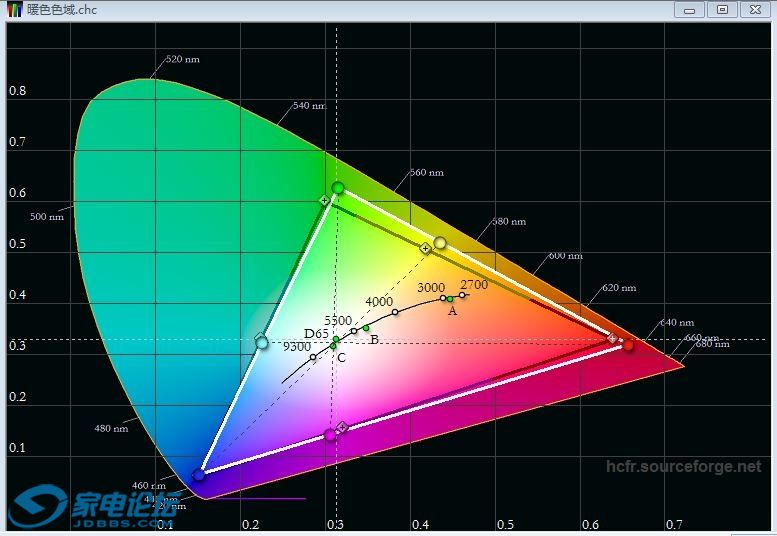This screenshot has height=536, width=777.
Task: Click the 520 nm wavelength label
Action: coord(182,60)
